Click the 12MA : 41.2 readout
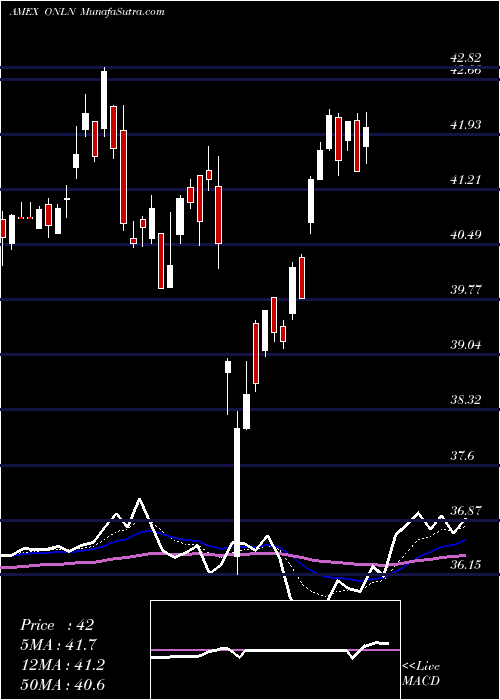The width and height of the screenshot is (500, 700). click(x=62, y=665)
